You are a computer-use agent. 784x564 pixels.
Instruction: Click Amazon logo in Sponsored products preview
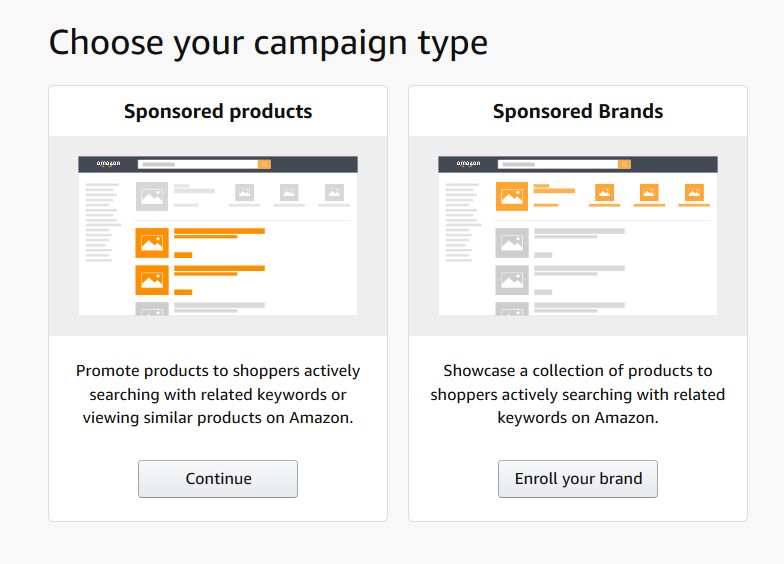(108, 163)
